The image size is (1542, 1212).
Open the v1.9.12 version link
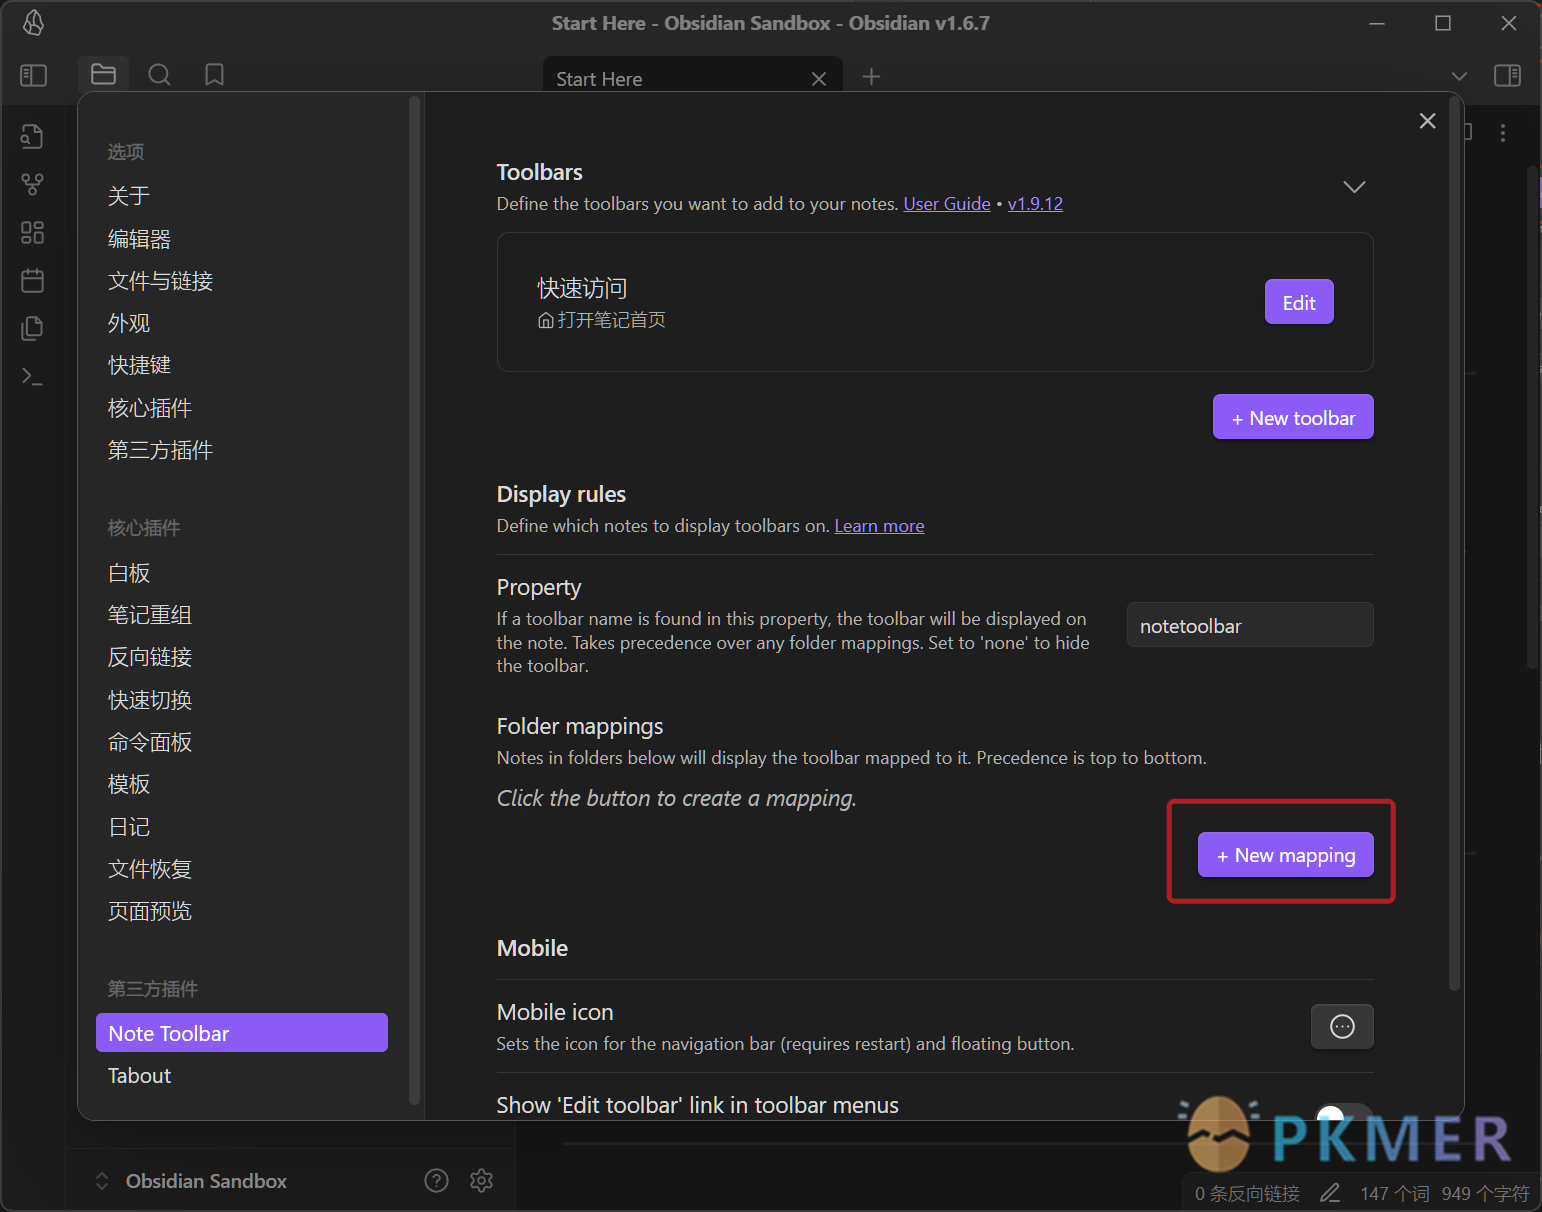click(1035, 204)
